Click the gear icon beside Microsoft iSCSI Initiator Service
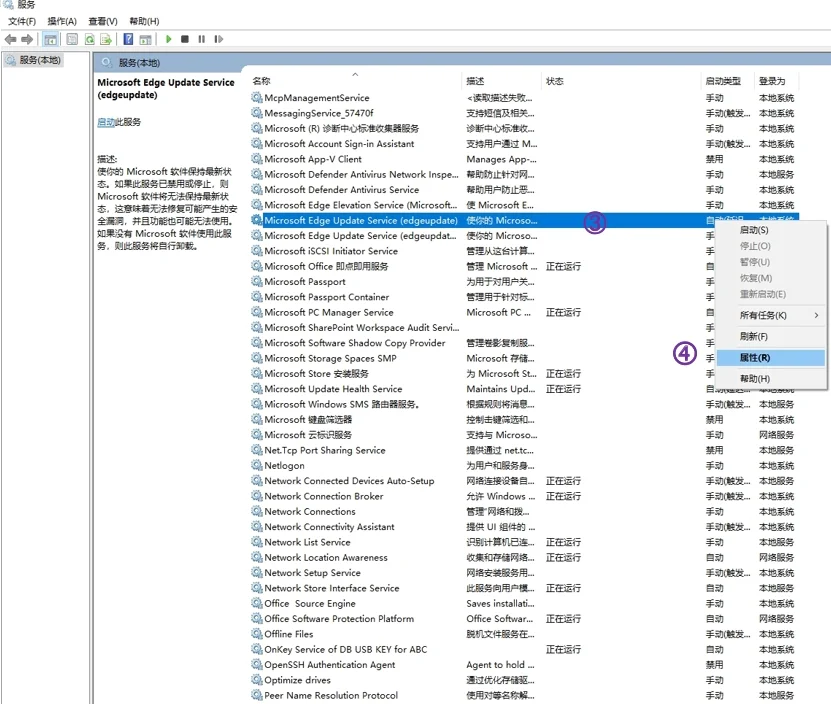 tap(257, 251)
